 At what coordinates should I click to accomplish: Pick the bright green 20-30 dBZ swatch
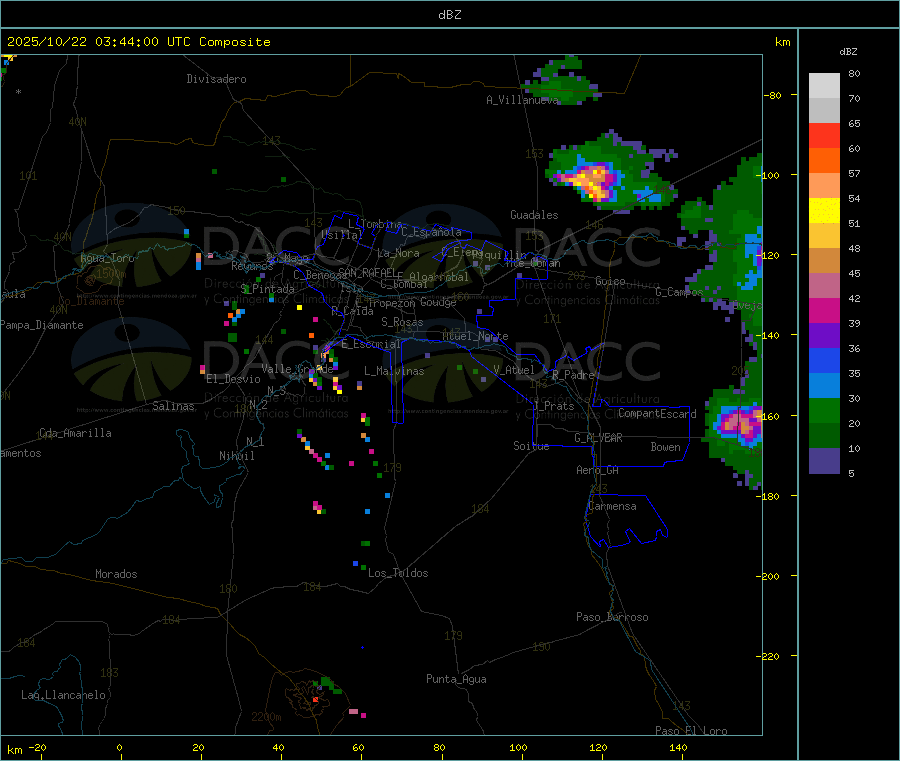click(824, 410)
